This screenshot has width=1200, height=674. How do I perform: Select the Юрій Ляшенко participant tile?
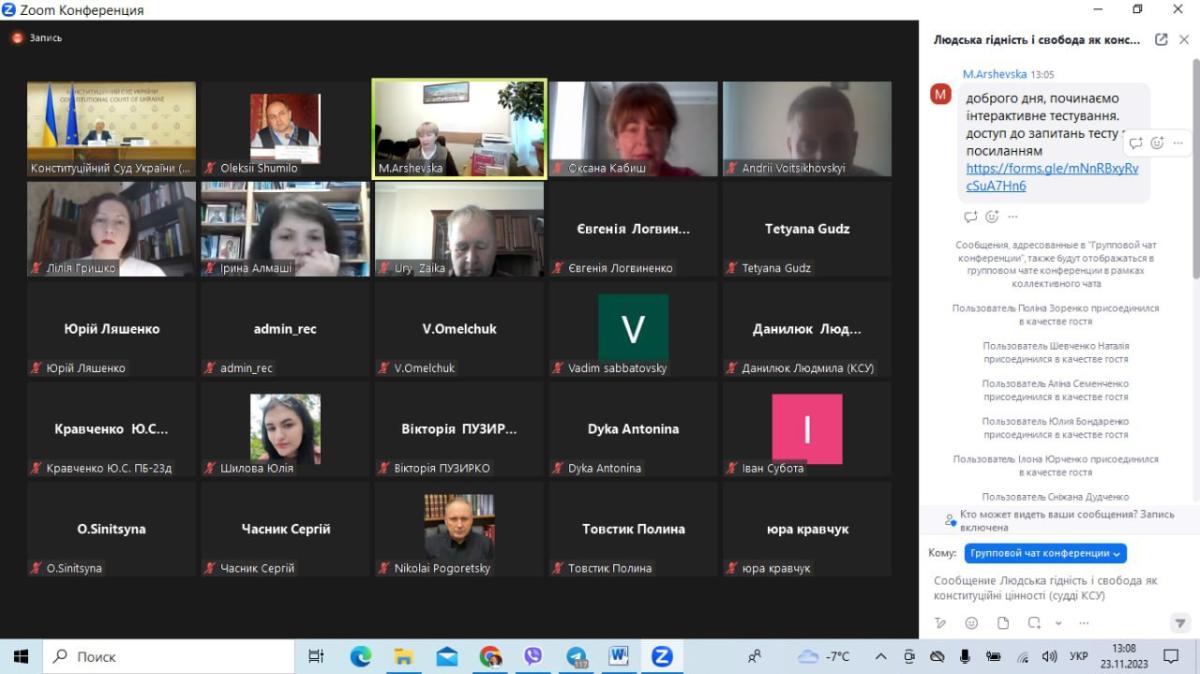111,329
